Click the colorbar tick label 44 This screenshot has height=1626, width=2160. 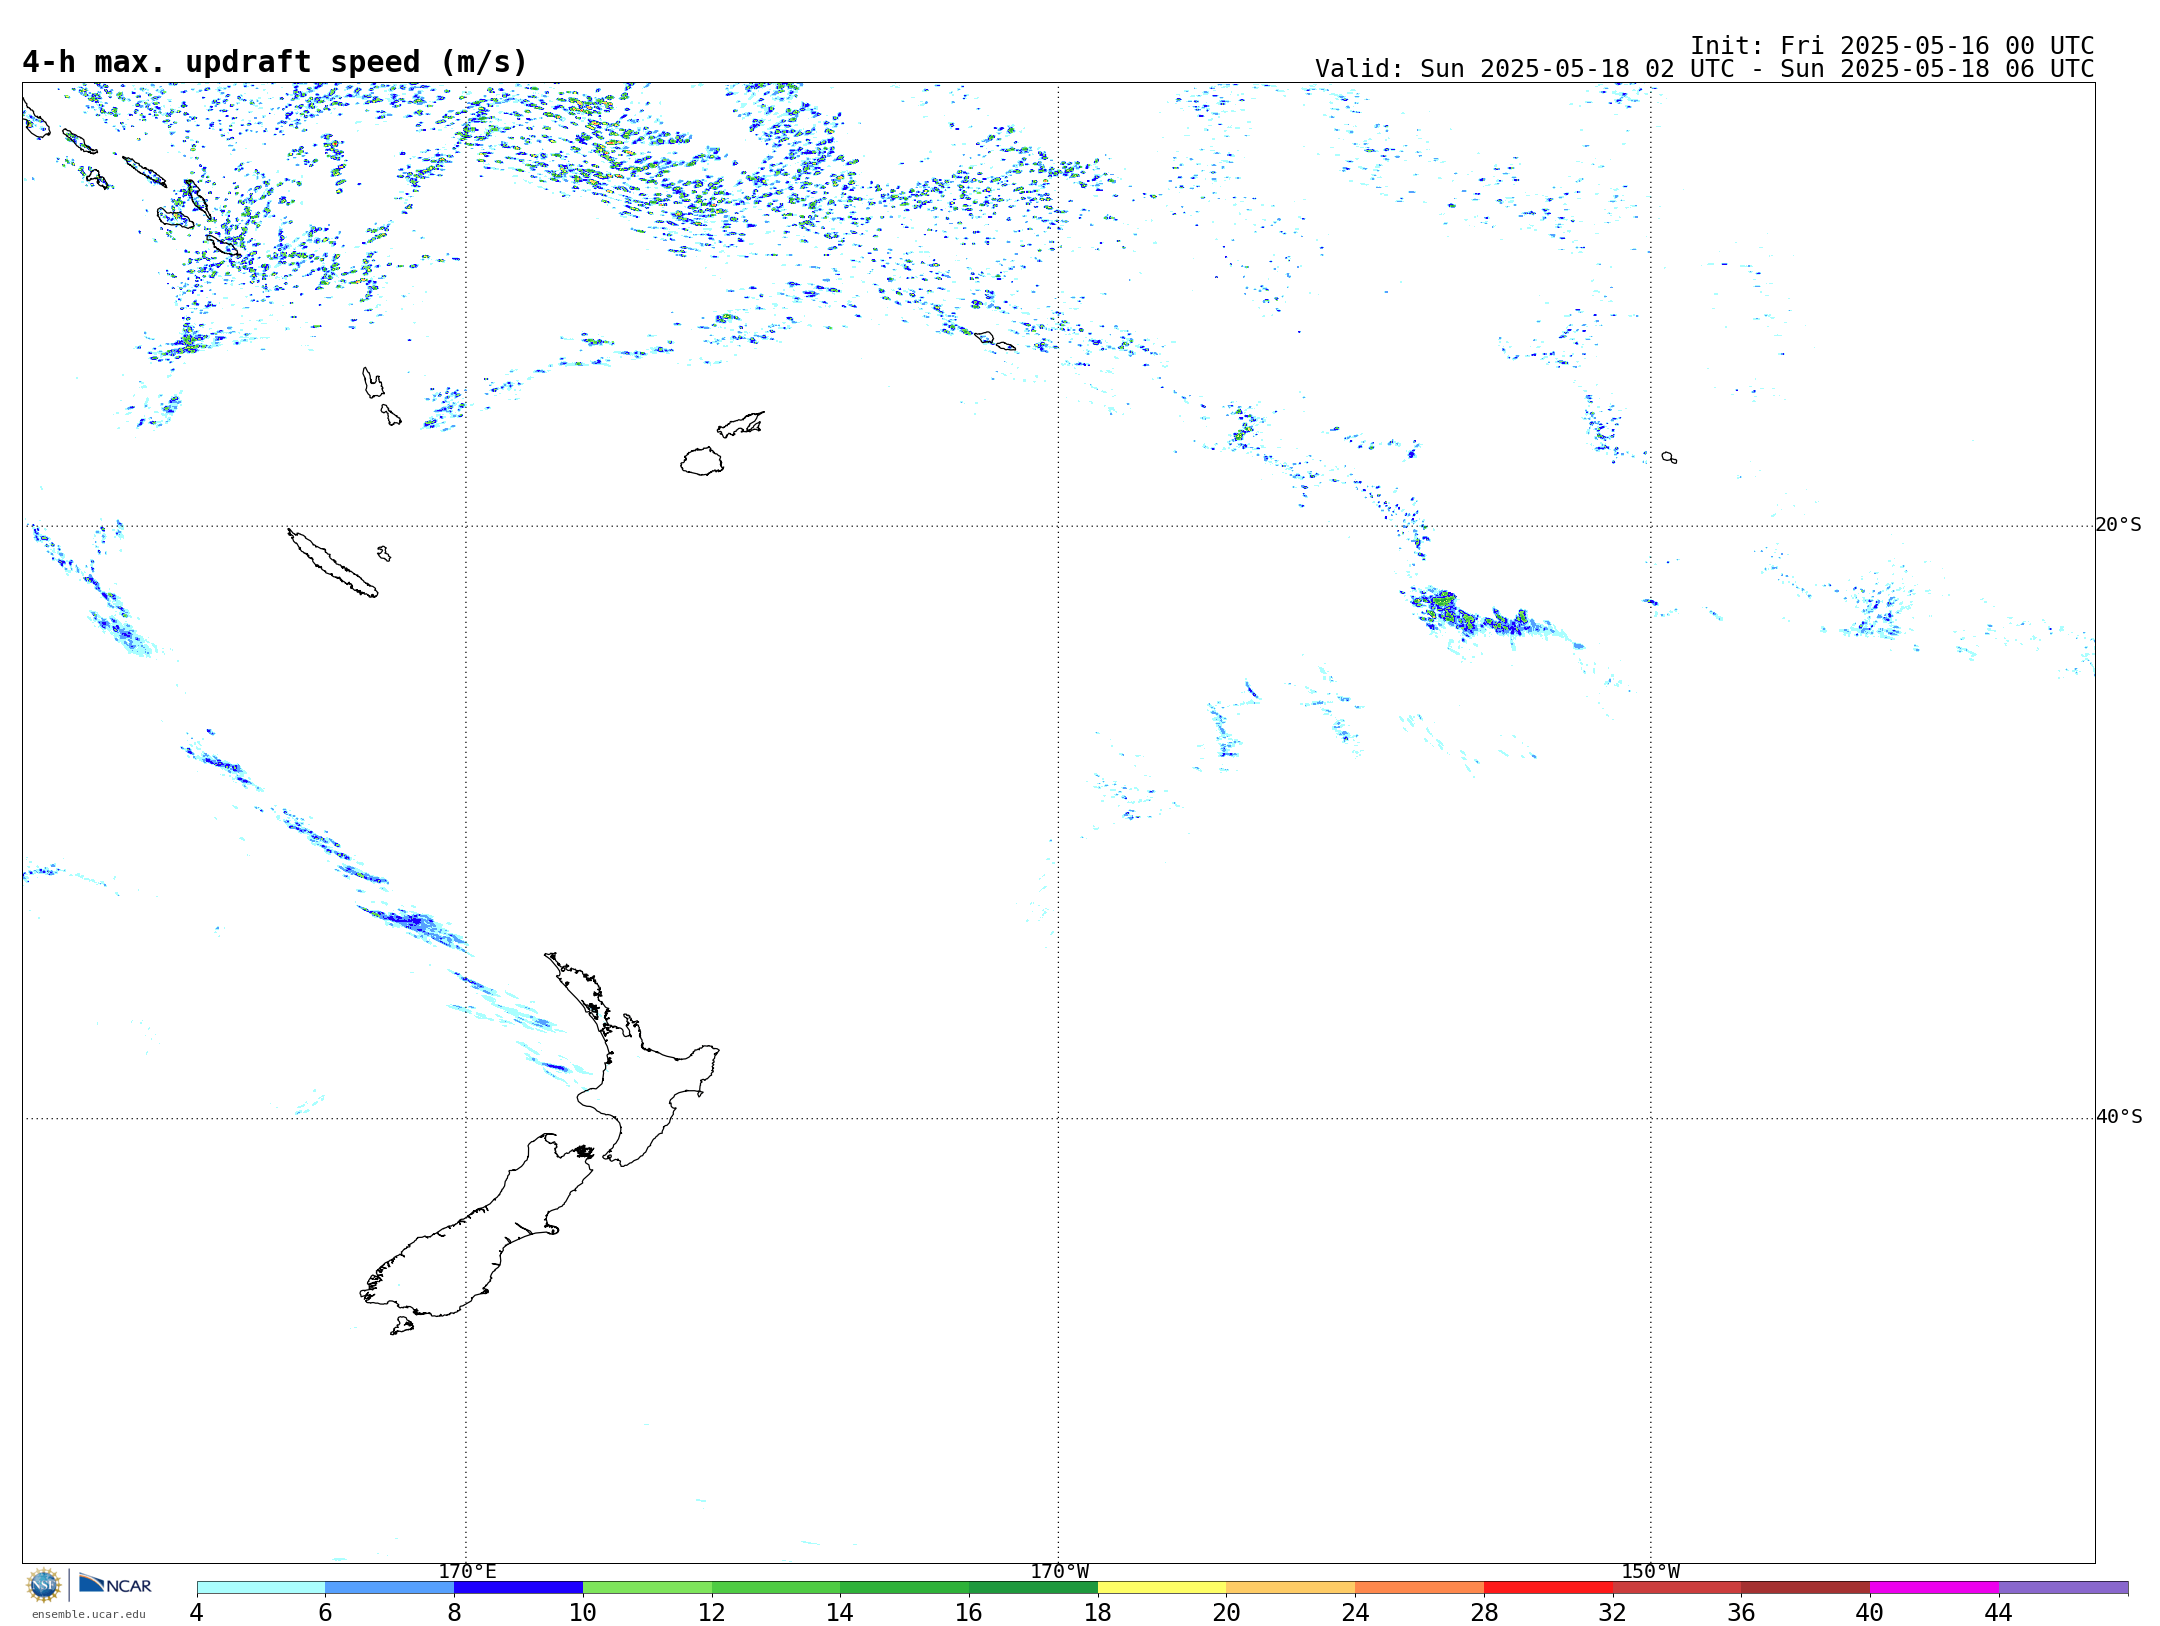tap(1998, 1612)
